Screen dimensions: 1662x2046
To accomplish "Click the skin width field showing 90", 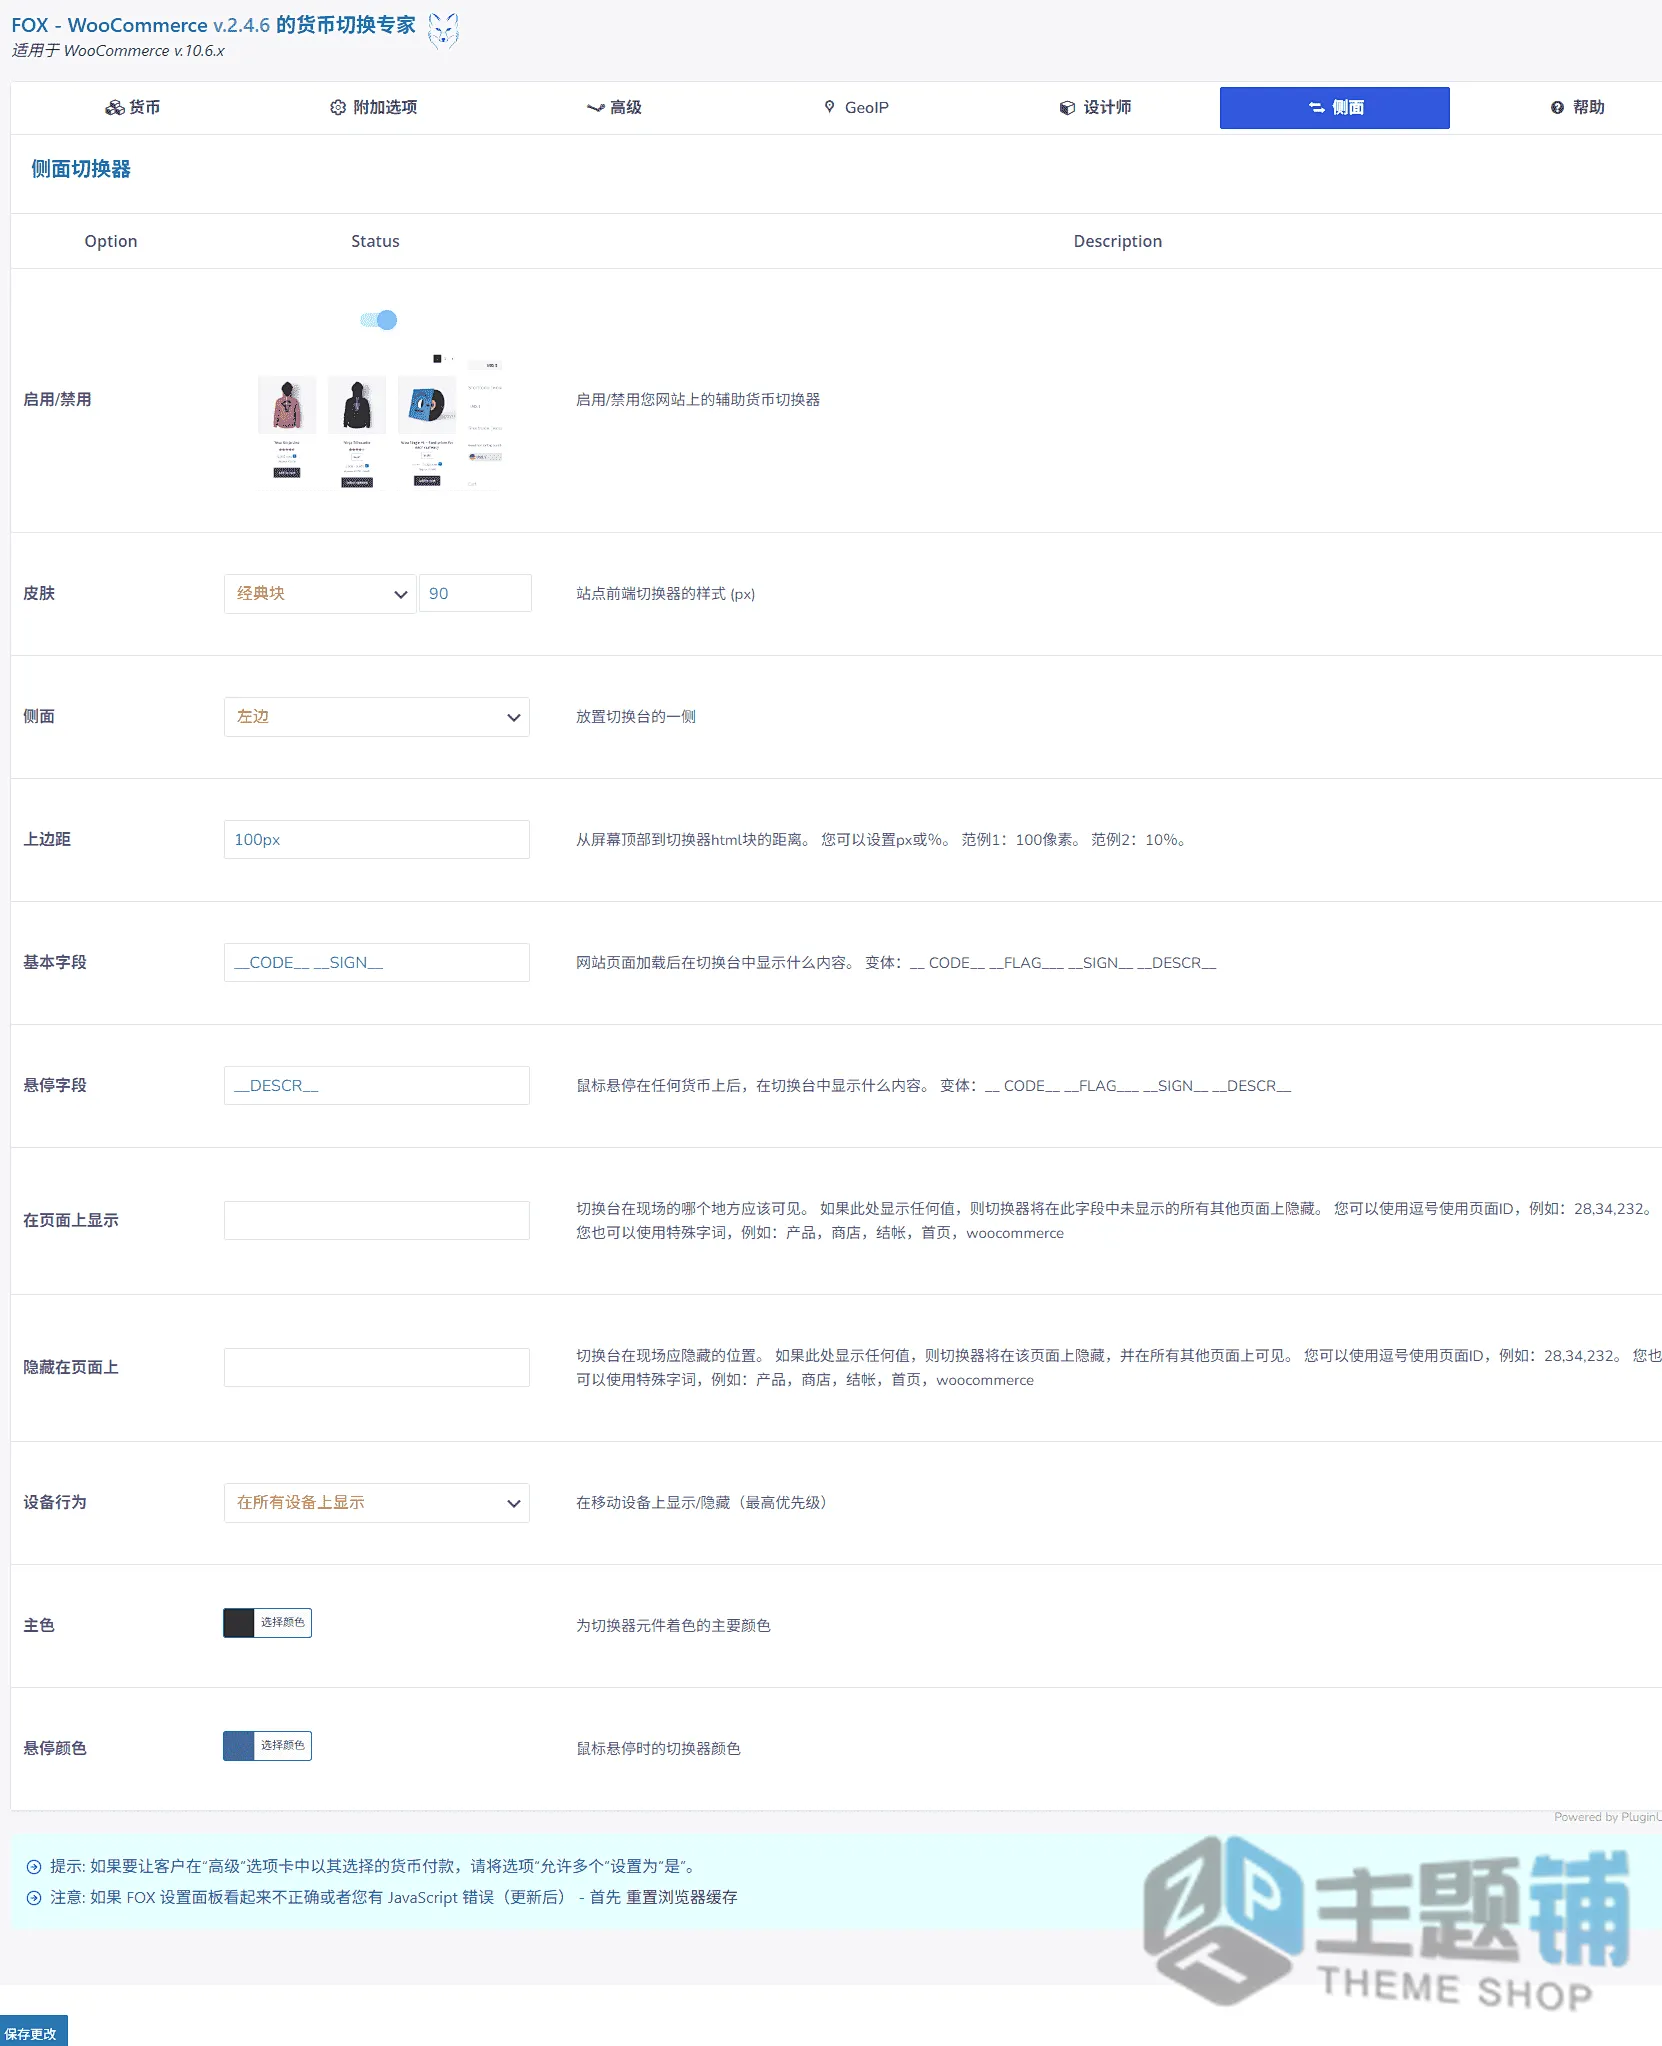I will [475, 594].
